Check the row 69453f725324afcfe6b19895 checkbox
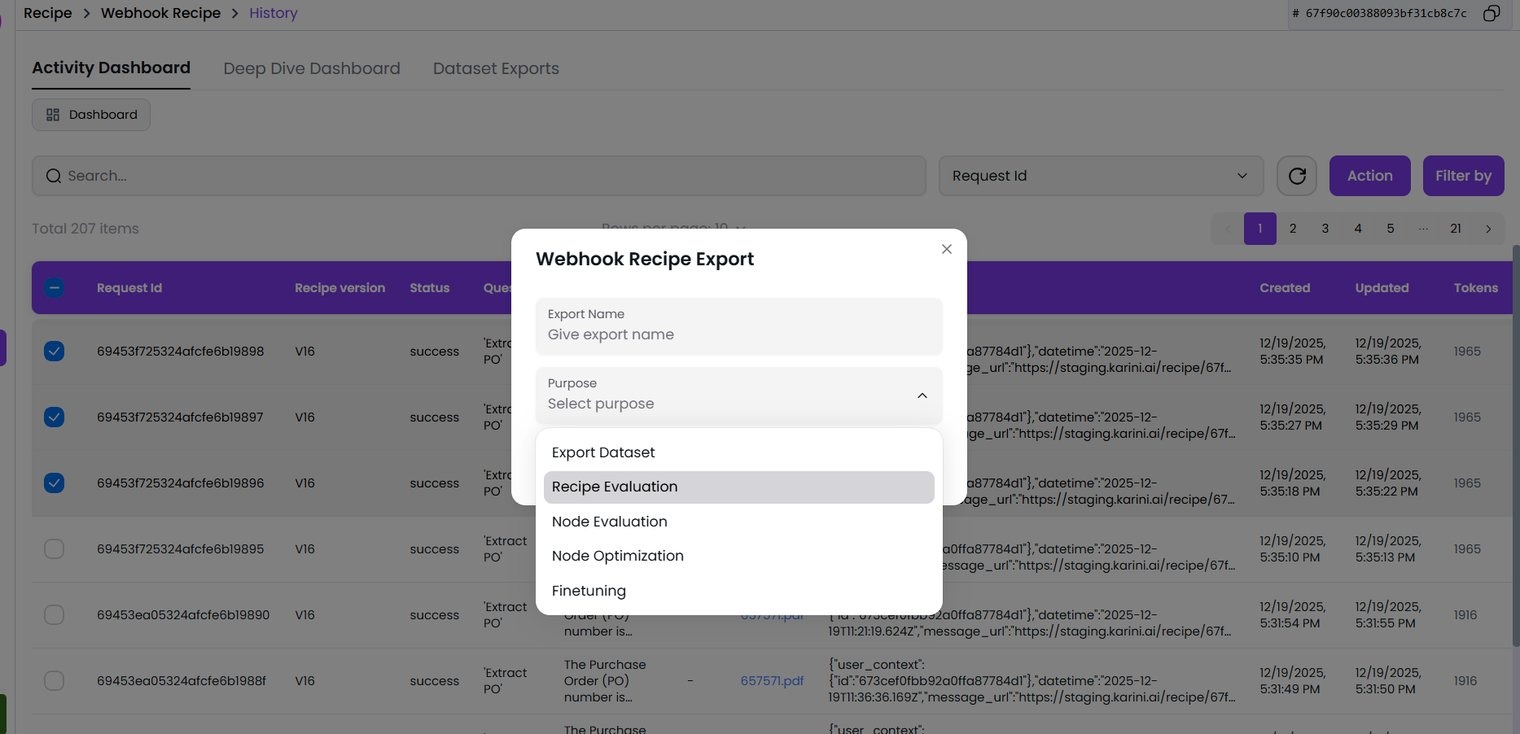This screenshot has height=734, width=1520. [54, 549]
